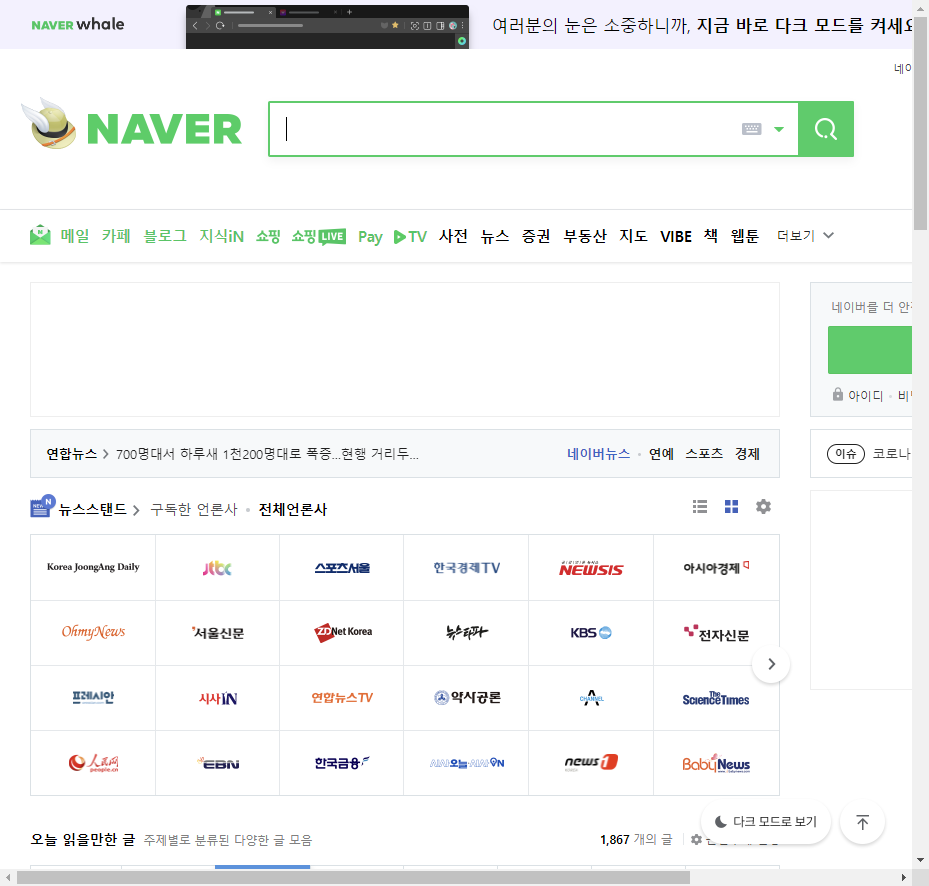Open 경제 news link
The width and height of the screenshot is (929, 886).
pyautogui.click(x=748, y=454)
